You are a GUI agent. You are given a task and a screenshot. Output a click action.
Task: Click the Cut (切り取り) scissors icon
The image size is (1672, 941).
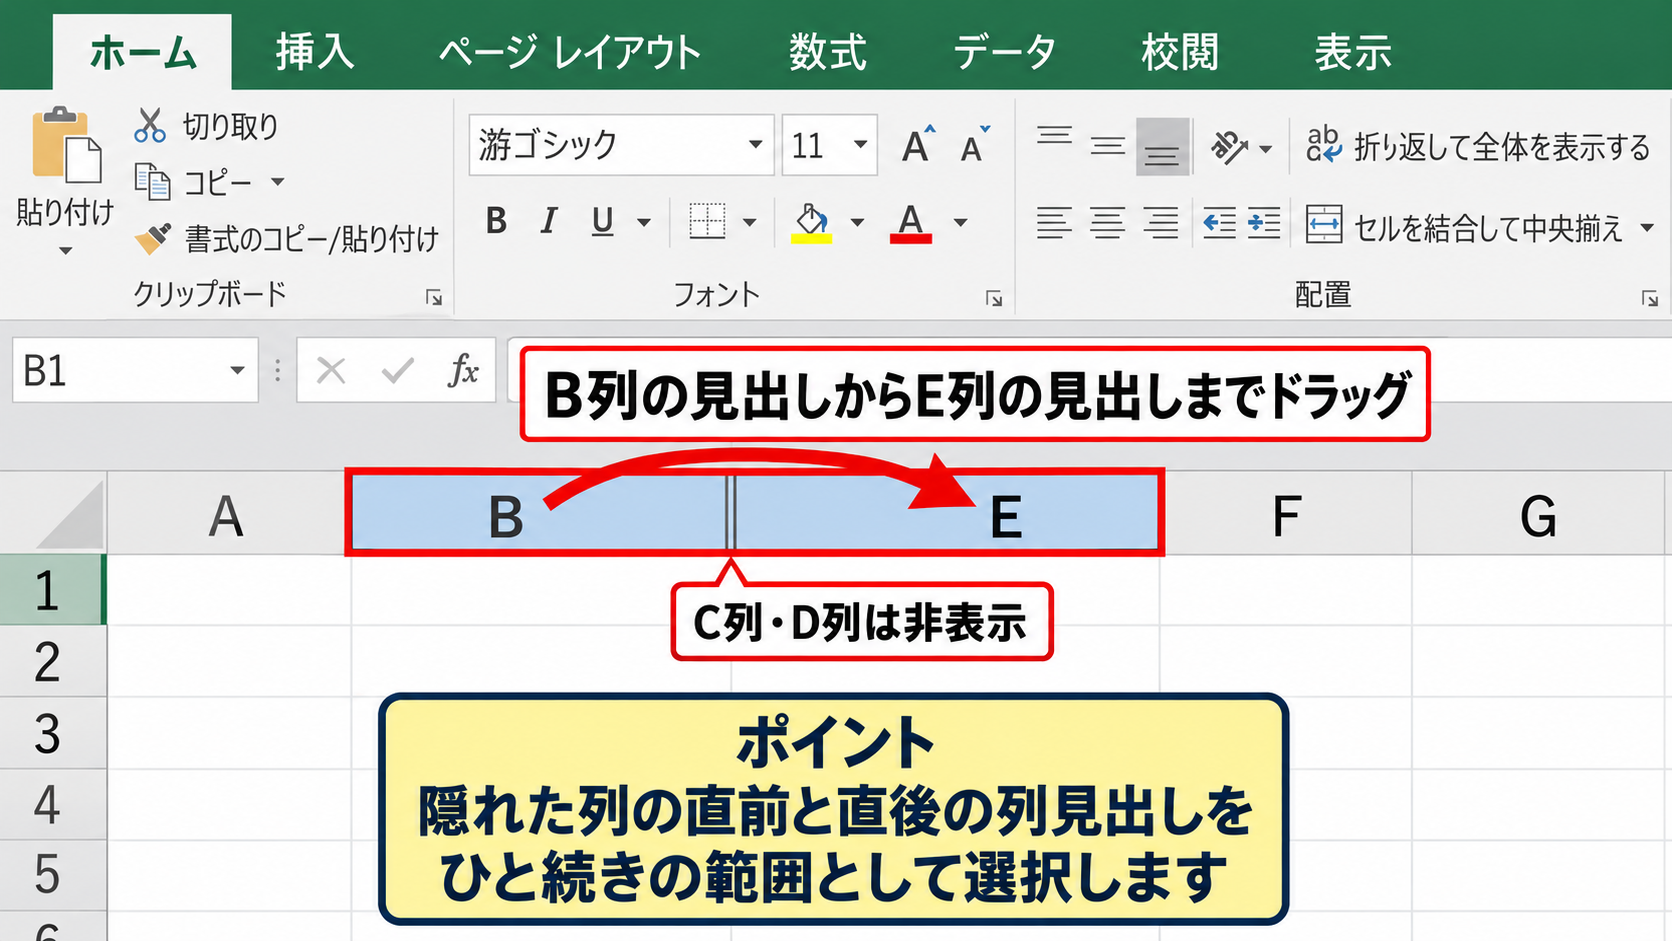coord(150,126)
